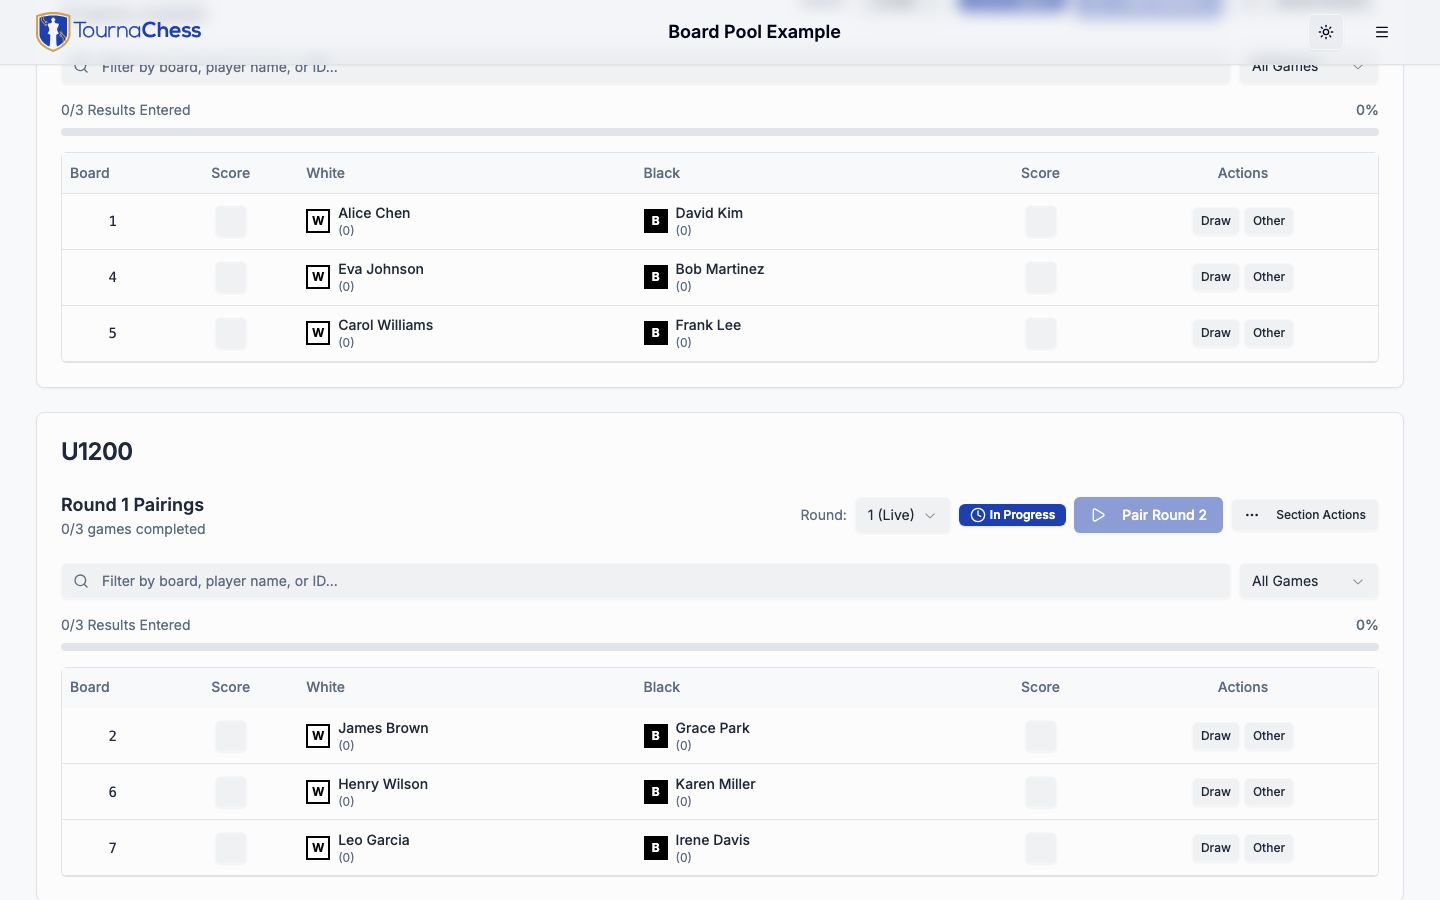This screenshot has height=900, width=1440.
Task: Click the black piece icon beside Karen Miller
Action: tap(656, 792)
